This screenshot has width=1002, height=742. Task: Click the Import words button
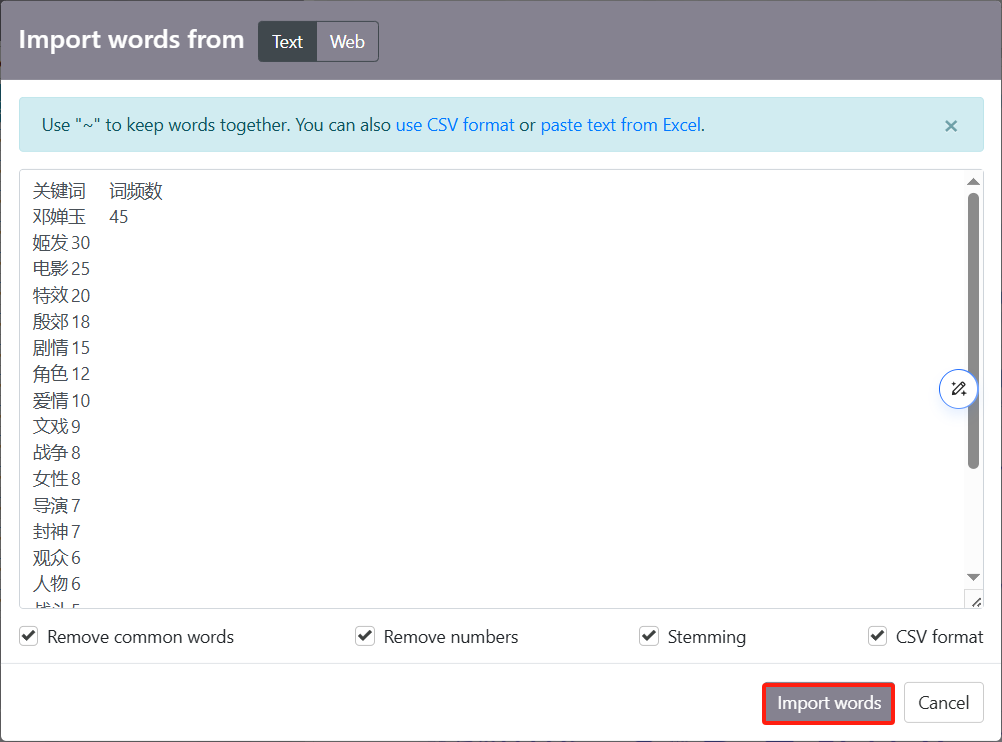tap(828, 703)
